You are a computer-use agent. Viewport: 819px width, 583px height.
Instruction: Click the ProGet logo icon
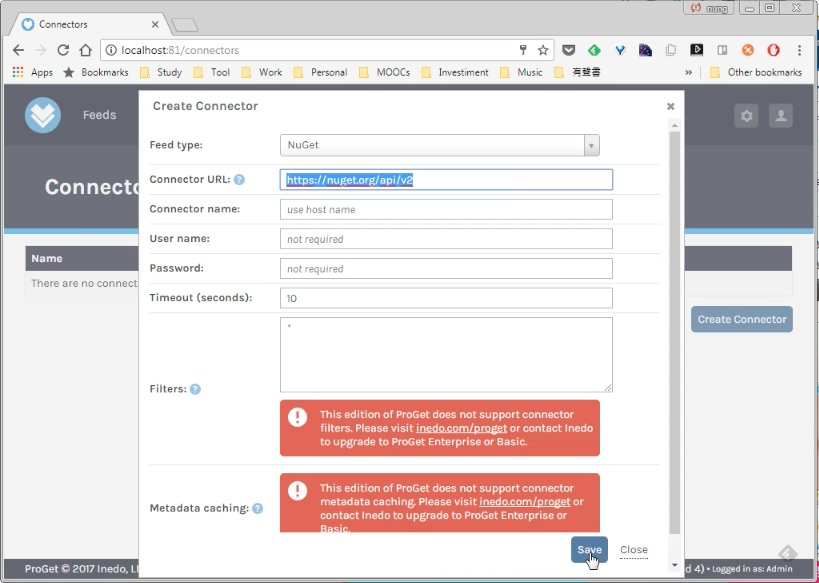point(43,115)
